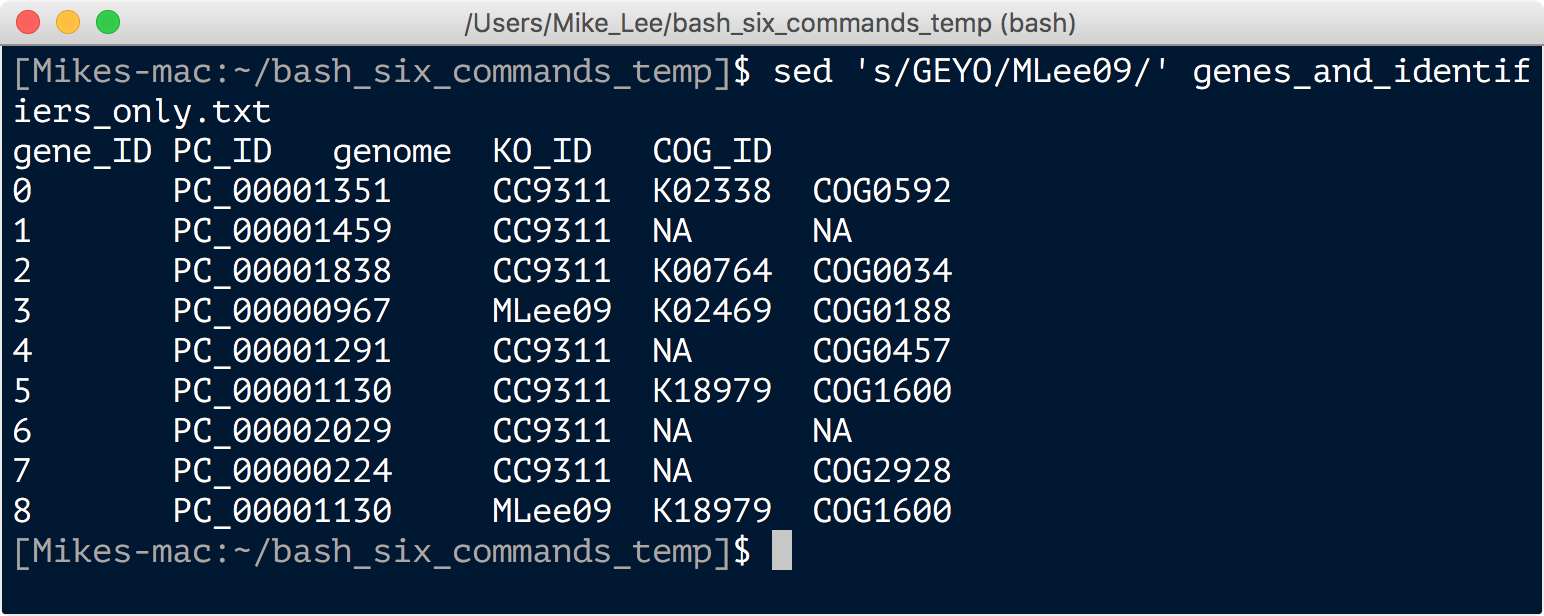Click K02338 value in the first row
This screenshot has width=1544, height=616.
coord(712,191)
